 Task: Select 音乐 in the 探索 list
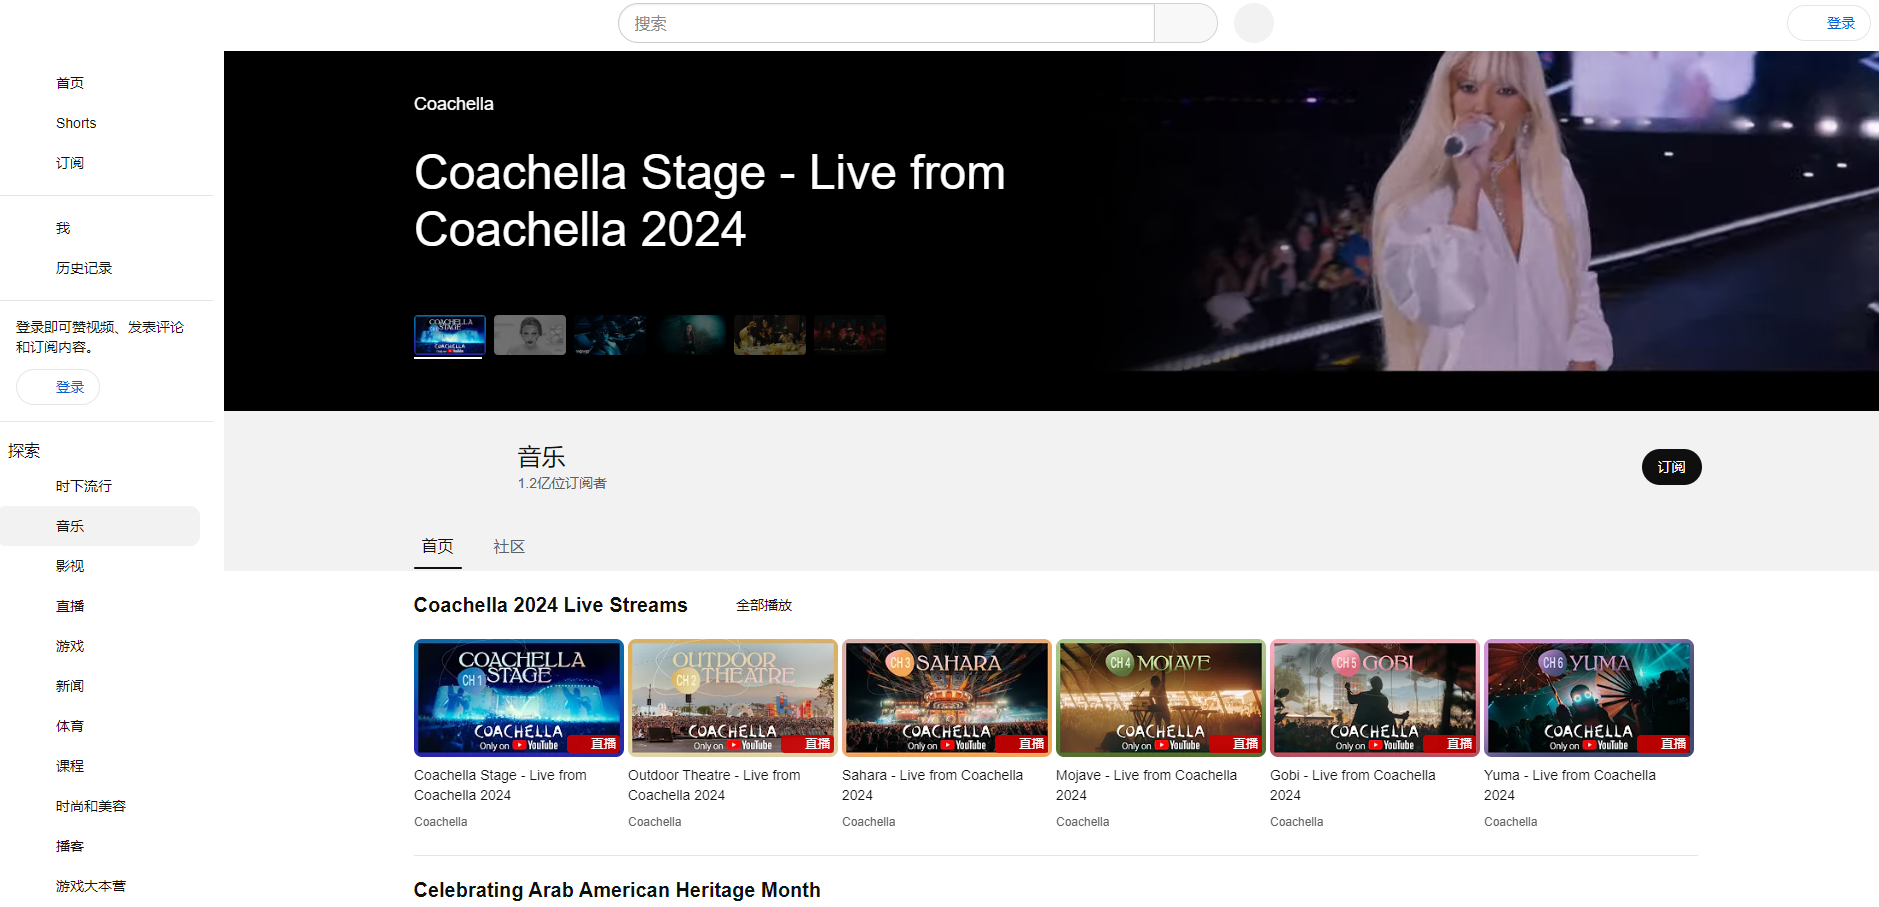(x=100, y=526)
